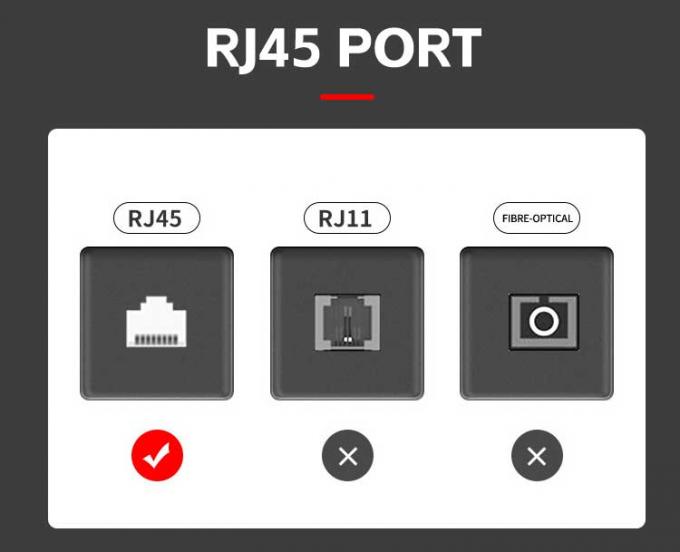Click the X circle under fibre-optical
The image size is (680, 552).
[x=537, y=455]
